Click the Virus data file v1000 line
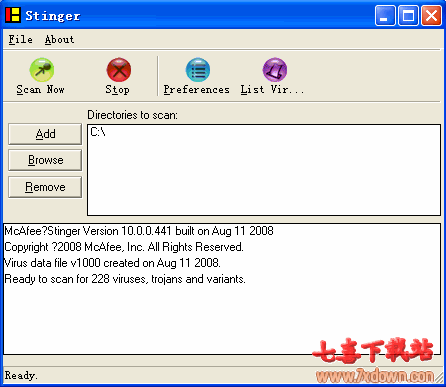The width and height of the screenshot is (446, 387). [112, 263]
